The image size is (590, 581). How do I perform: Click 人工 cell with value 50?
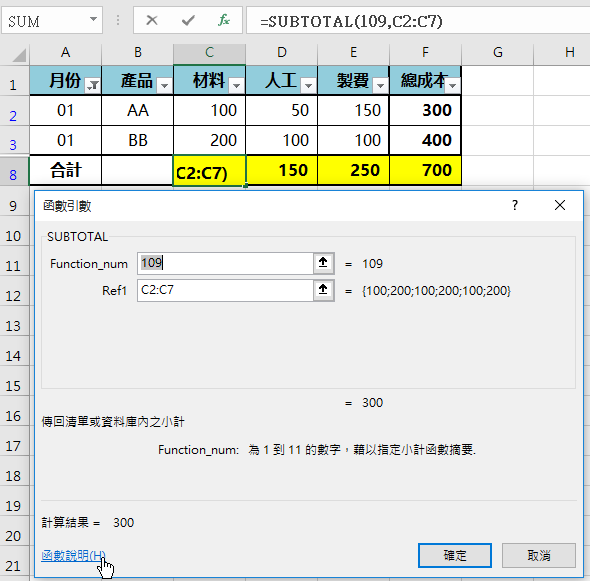tap(281, 110)
